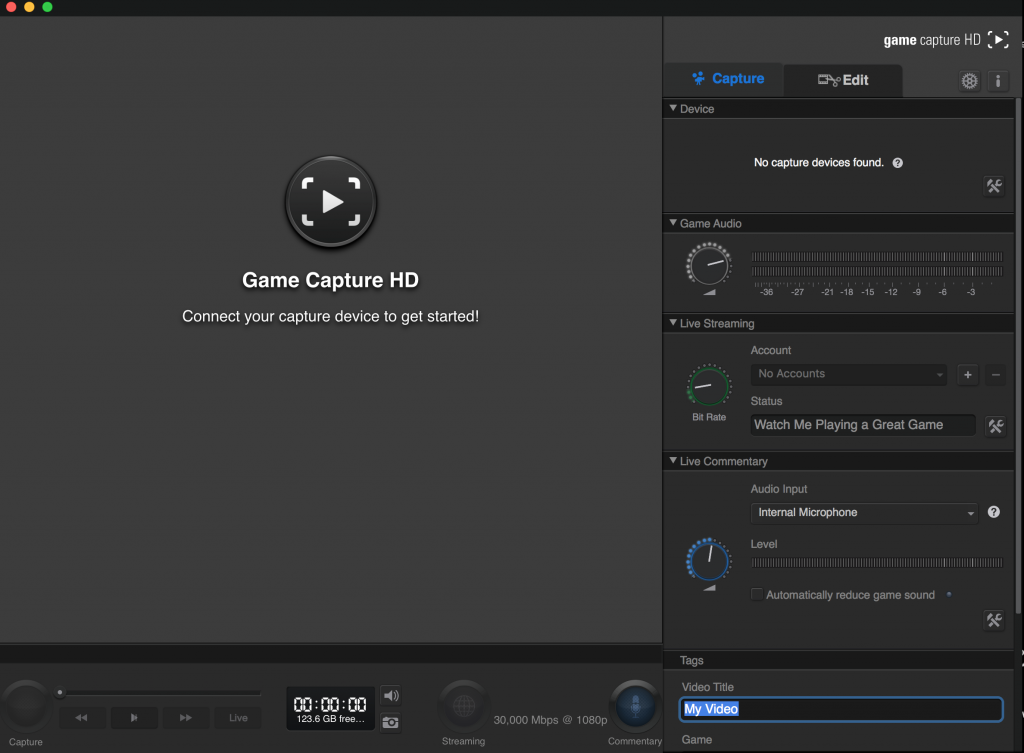Click the green maximize window button
This screenshot has width=1024, height=753.
(47, 7)
